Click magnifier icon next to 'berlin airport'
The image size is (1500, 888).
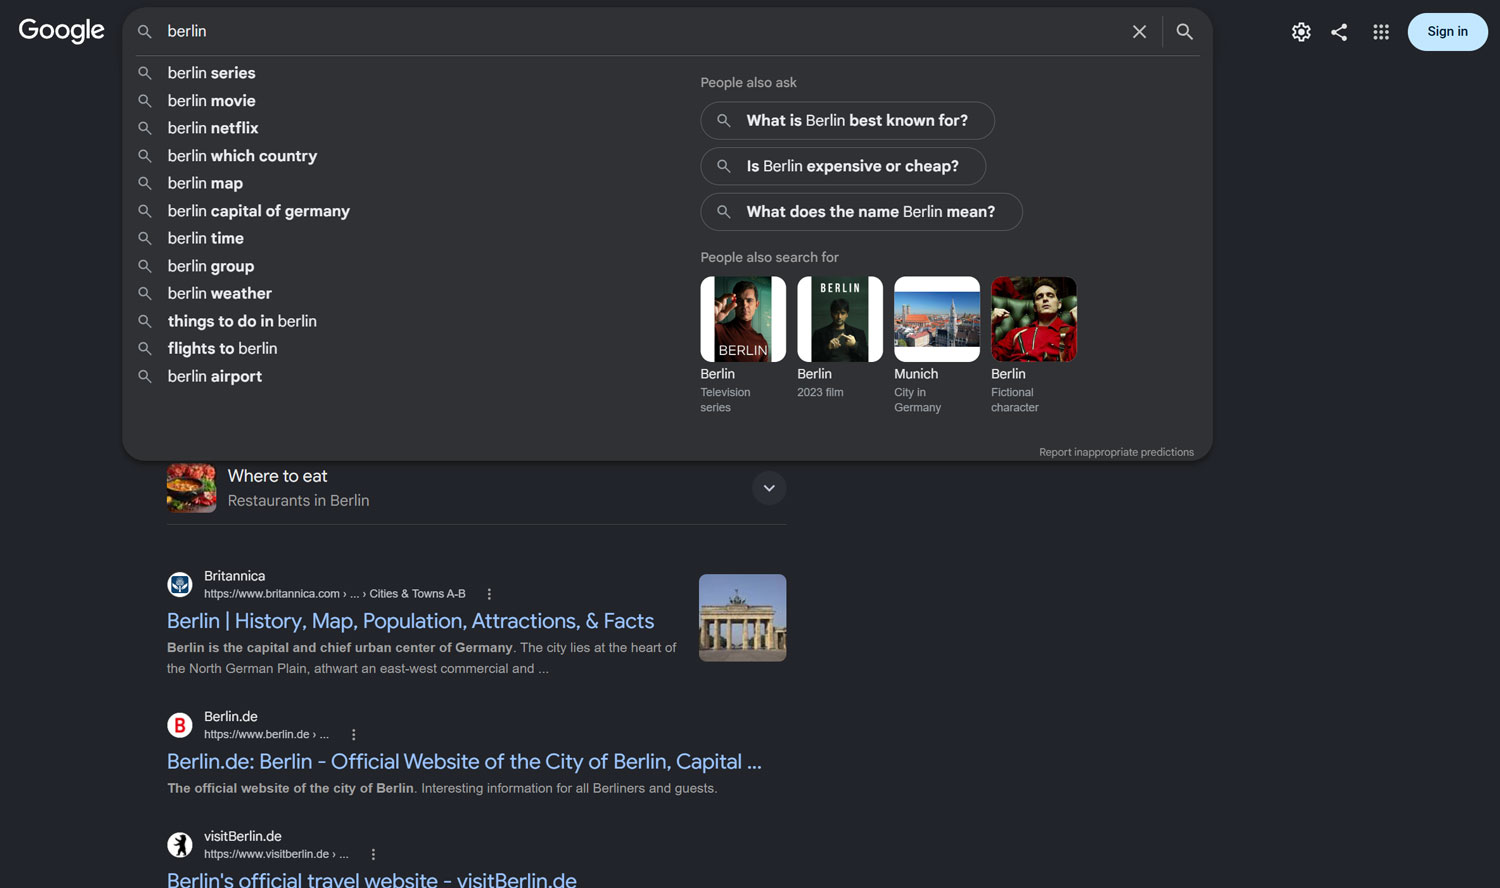pos(145,376)
